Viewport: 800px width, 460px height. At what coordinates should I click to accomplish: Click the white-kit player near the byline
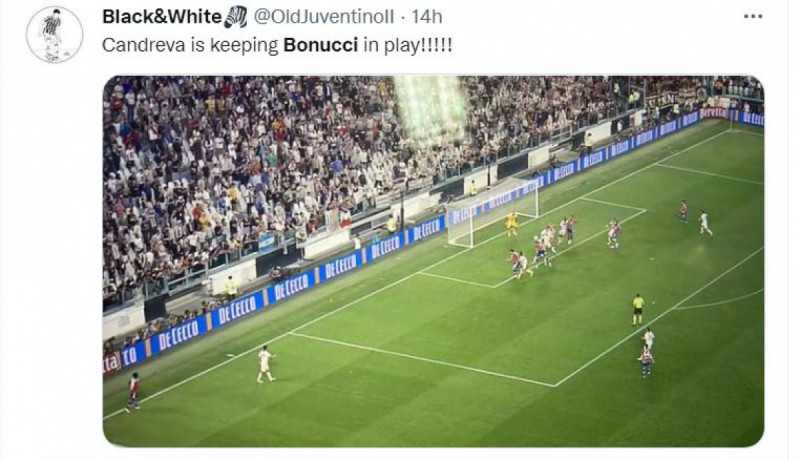pyautogui.click(x=265, y=364)
